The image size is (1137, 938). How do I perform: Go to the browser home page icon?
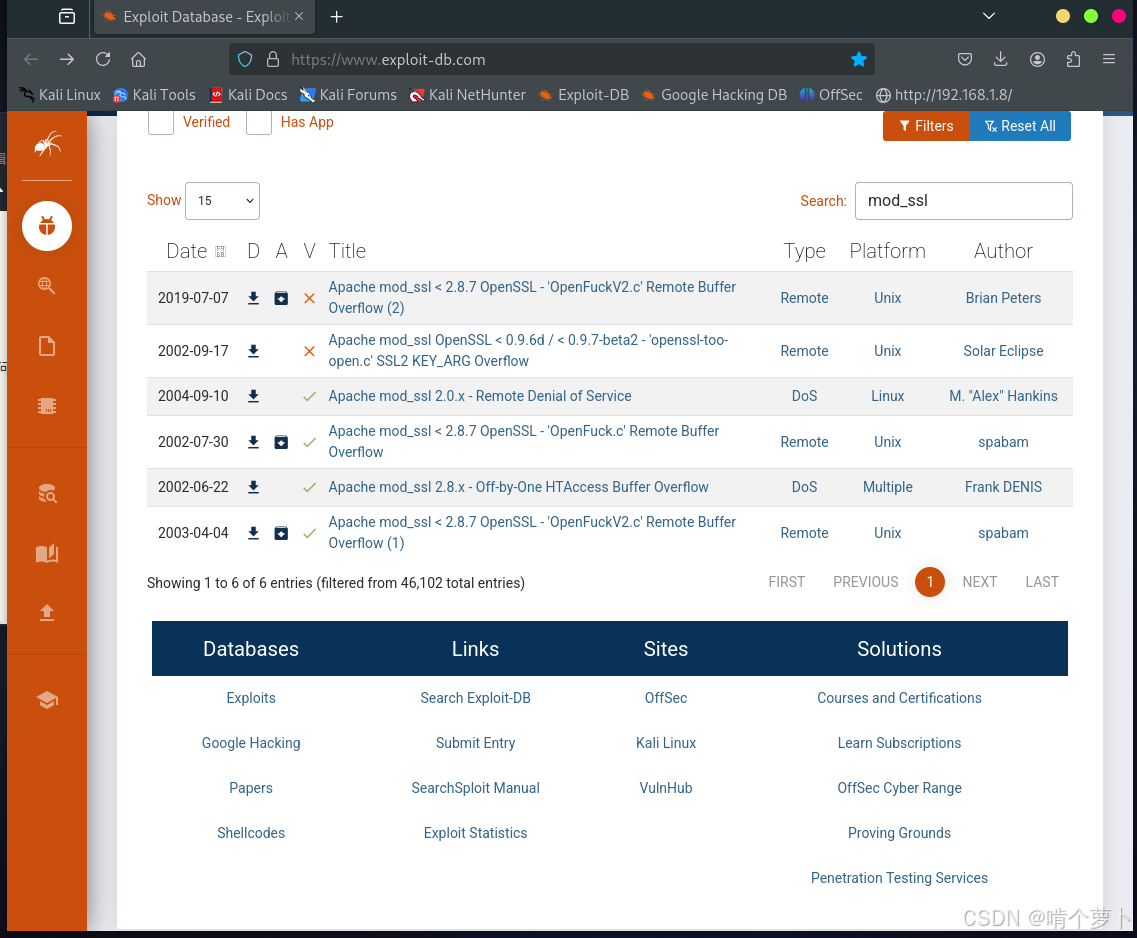[138, 59]
